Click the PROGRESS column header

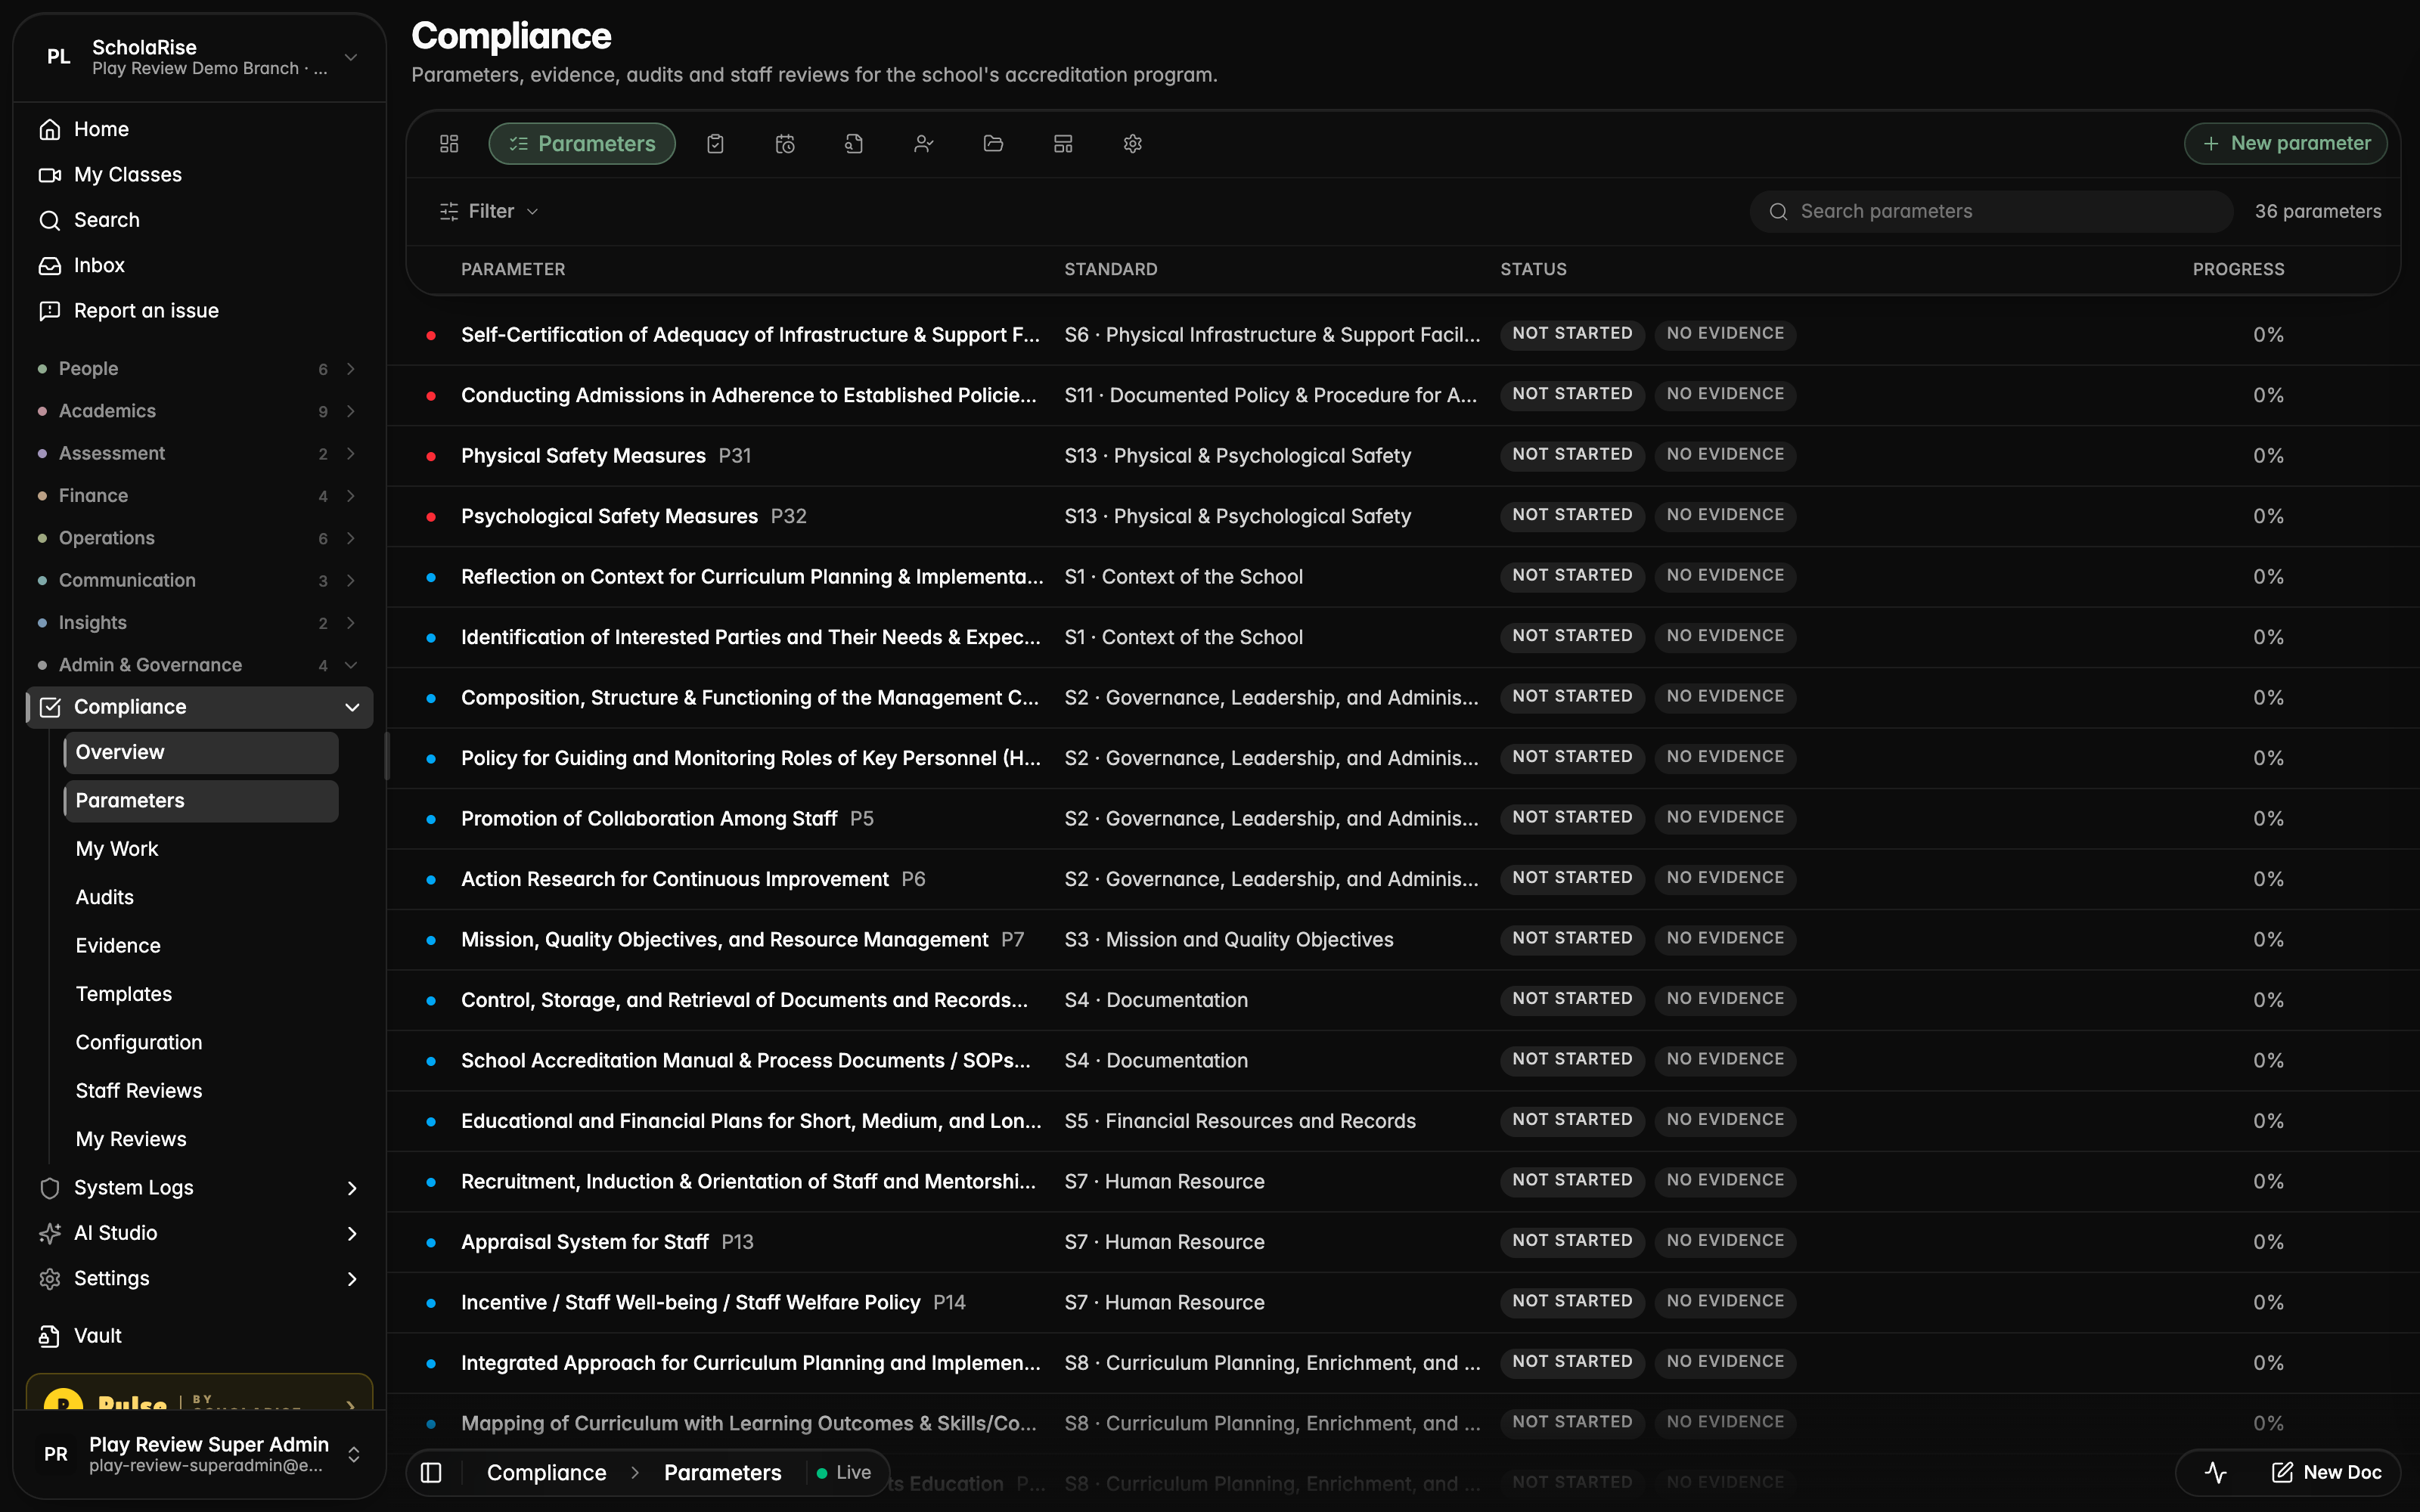tap(2238, 270)
